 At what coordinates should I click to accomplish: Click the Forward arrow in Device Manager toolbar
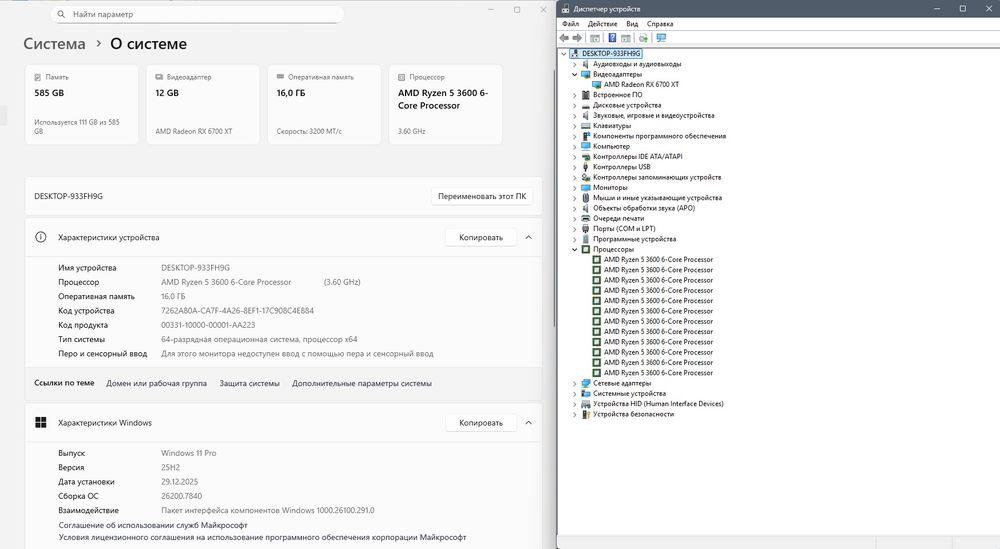[577, 38]
